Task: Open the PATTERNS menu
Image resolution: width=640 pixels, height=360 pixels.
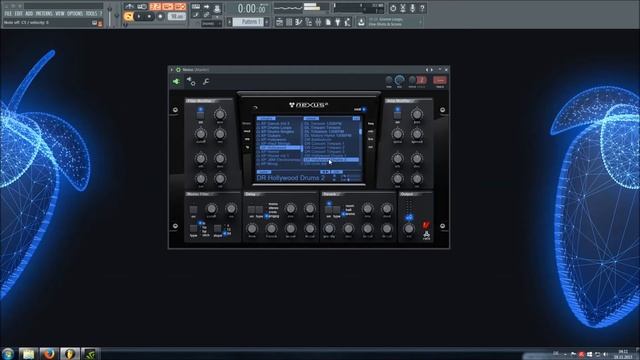Action: pos(44,13)
